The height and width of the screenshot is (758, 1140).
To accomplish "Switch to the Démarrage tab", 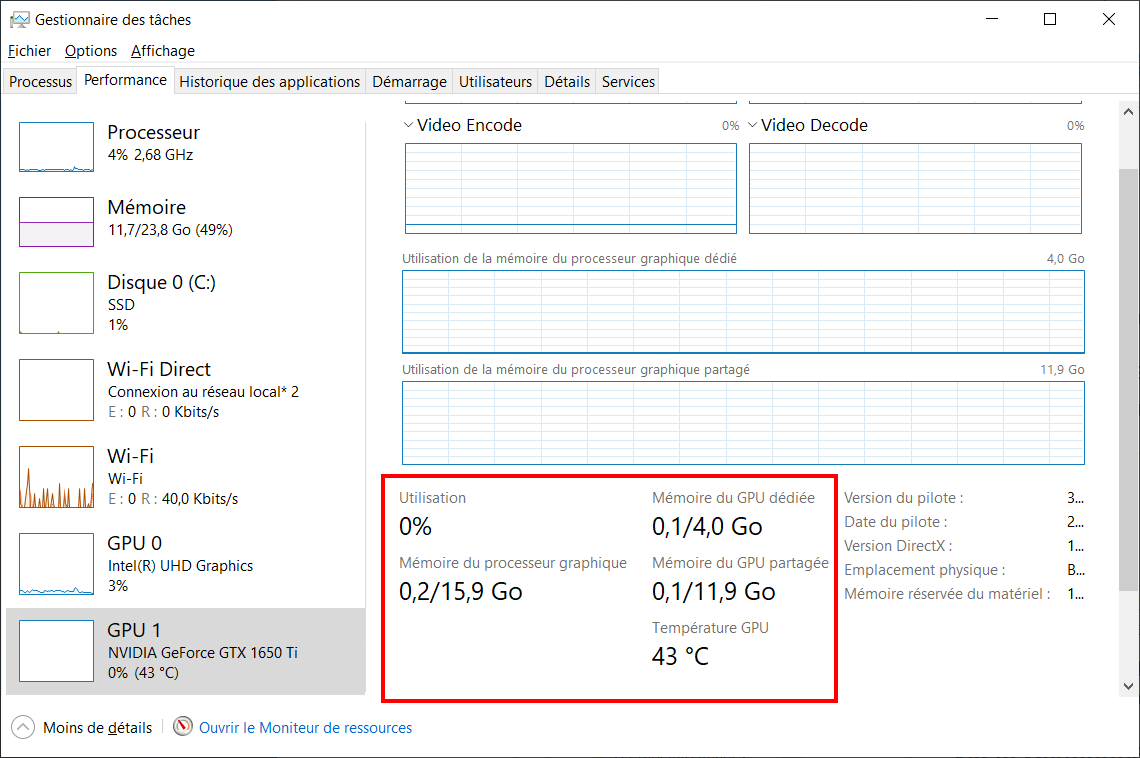I will click(x=409, y=81).
